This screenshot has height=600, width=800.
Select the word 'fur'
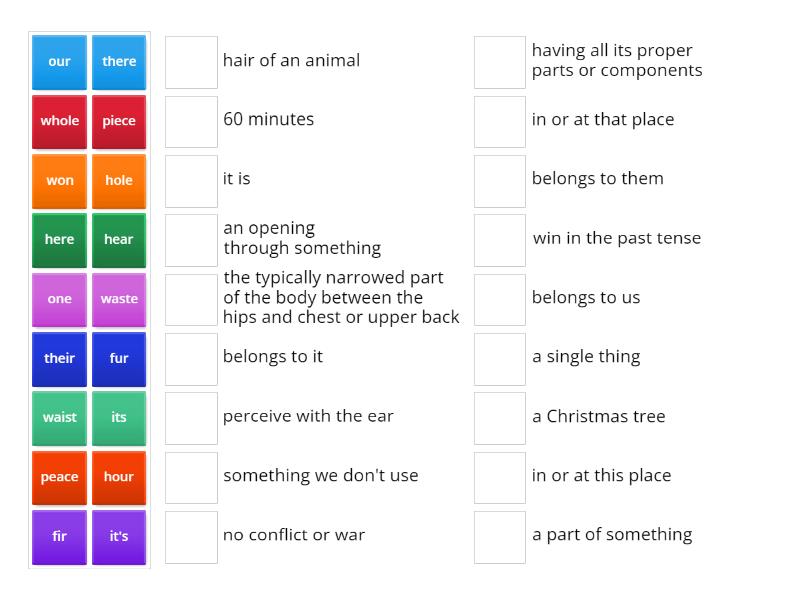pyautogui.click(x=119, y=359)
